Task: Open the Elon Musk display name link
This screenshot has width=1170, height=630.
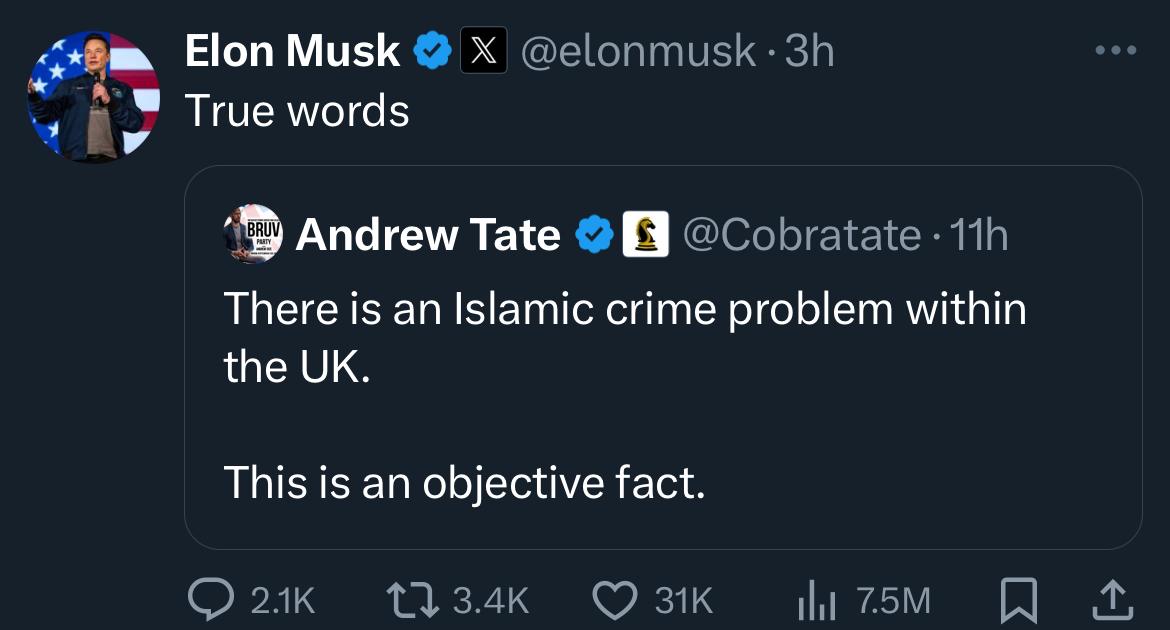Action: click(292, 51)
